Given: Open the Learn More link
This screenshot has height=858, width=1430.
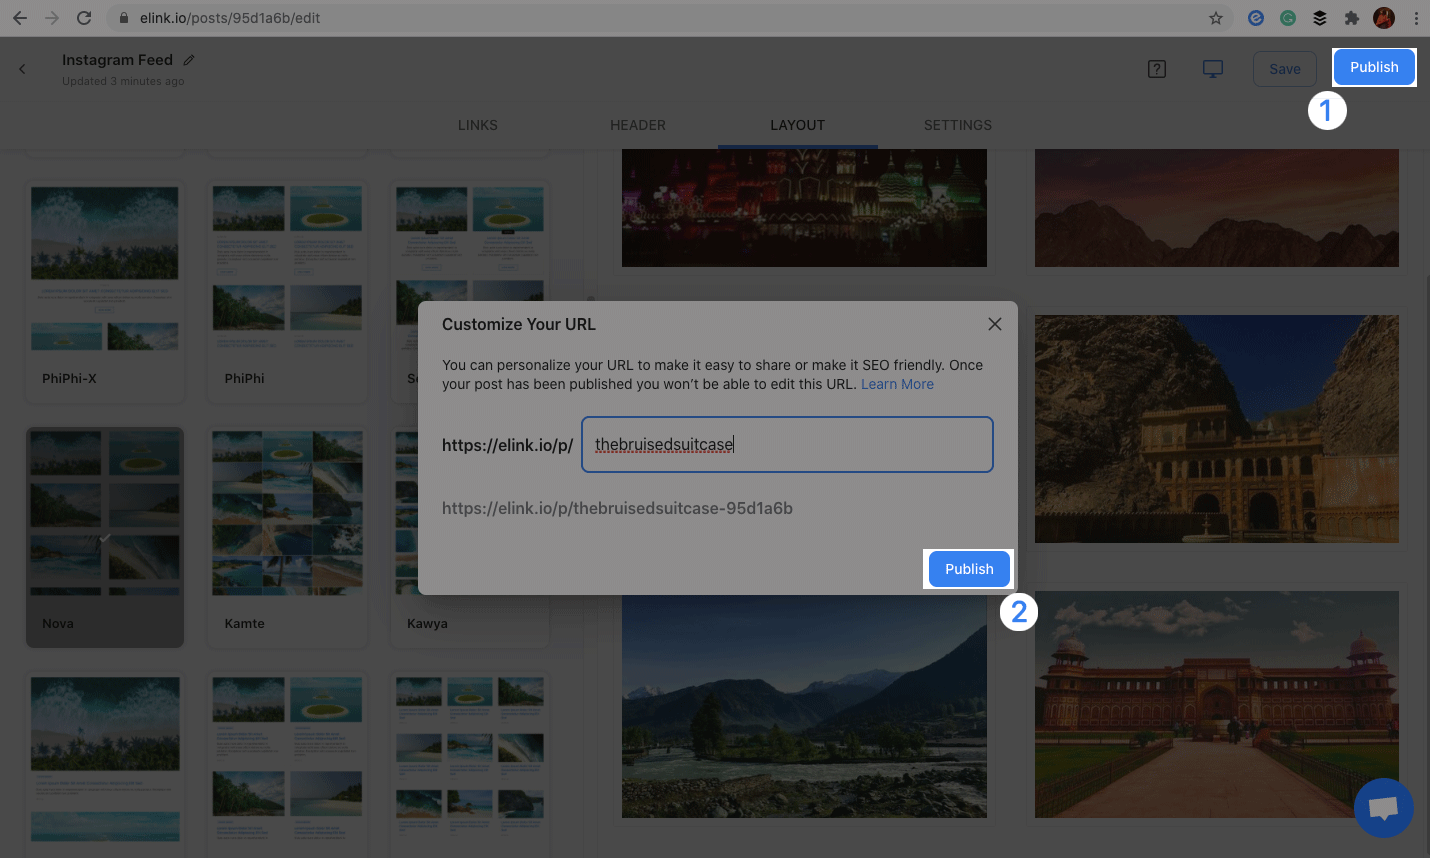Looking at the screenshot, I should tap(897, 384).
